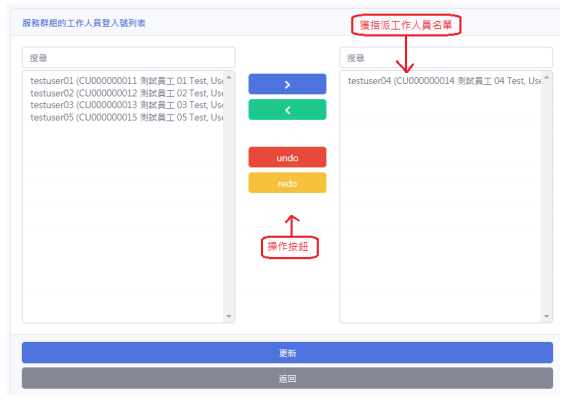Click the right list scrollbar track
This screenshot has width=567, height=402.
point(546,197)
